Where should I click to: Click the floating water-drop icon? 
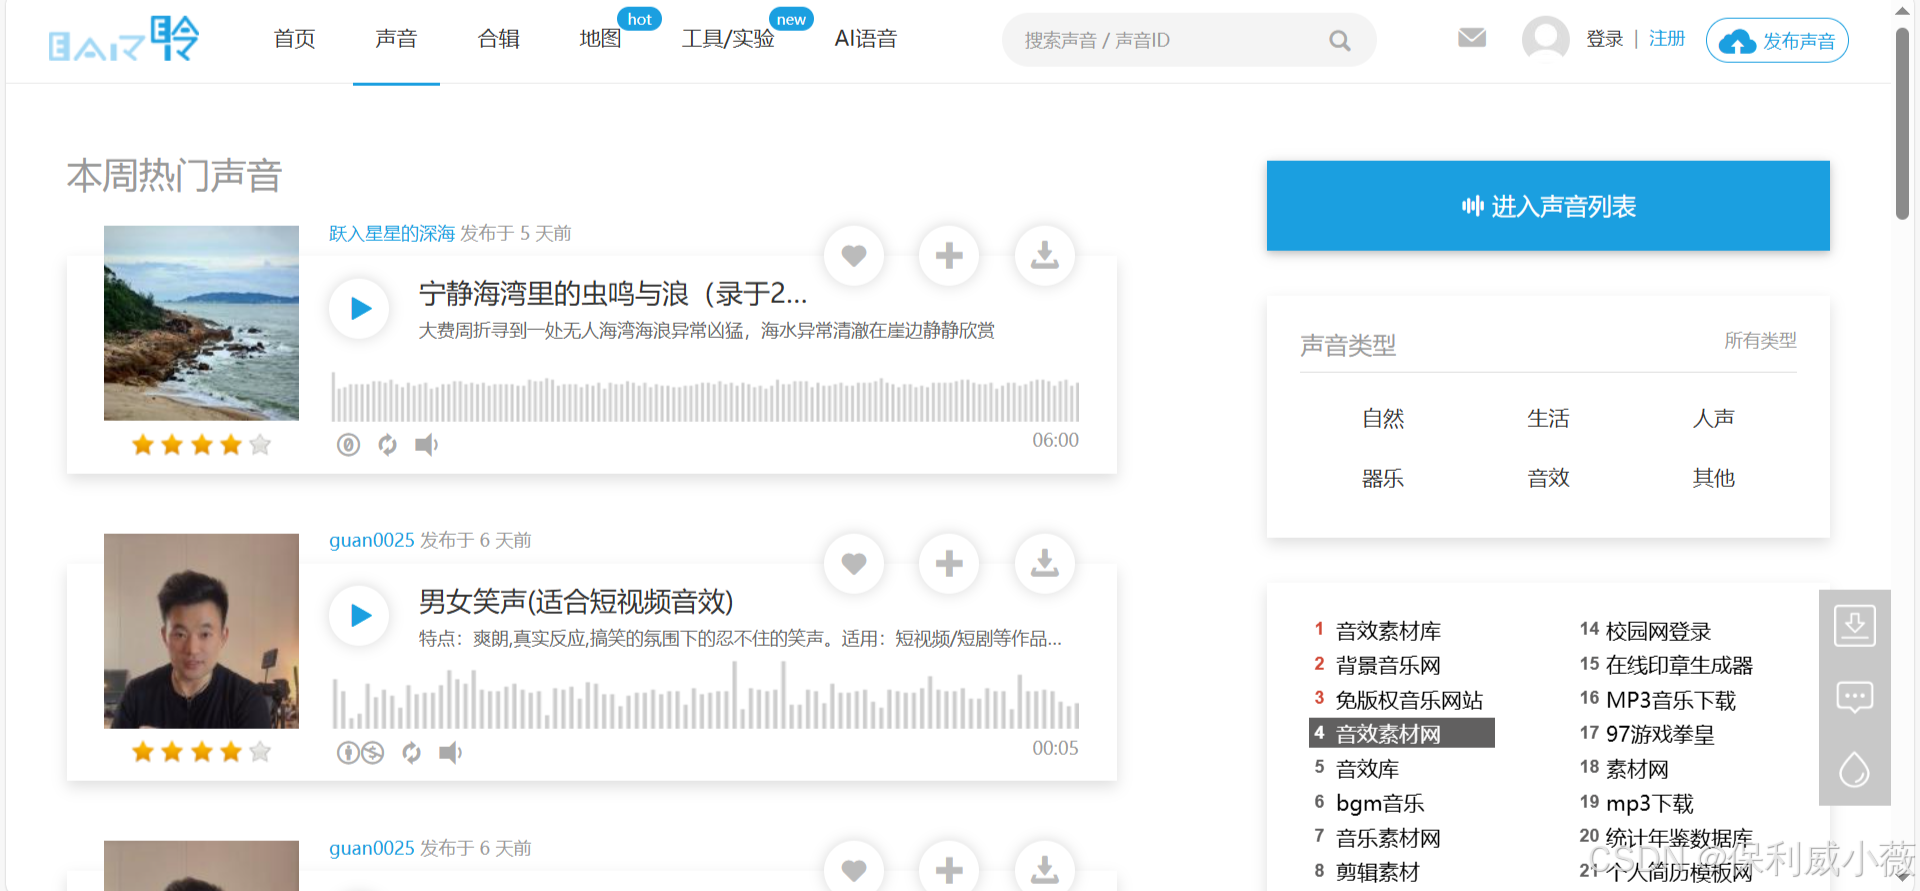pyautogui.click(x=1855, y=770)
